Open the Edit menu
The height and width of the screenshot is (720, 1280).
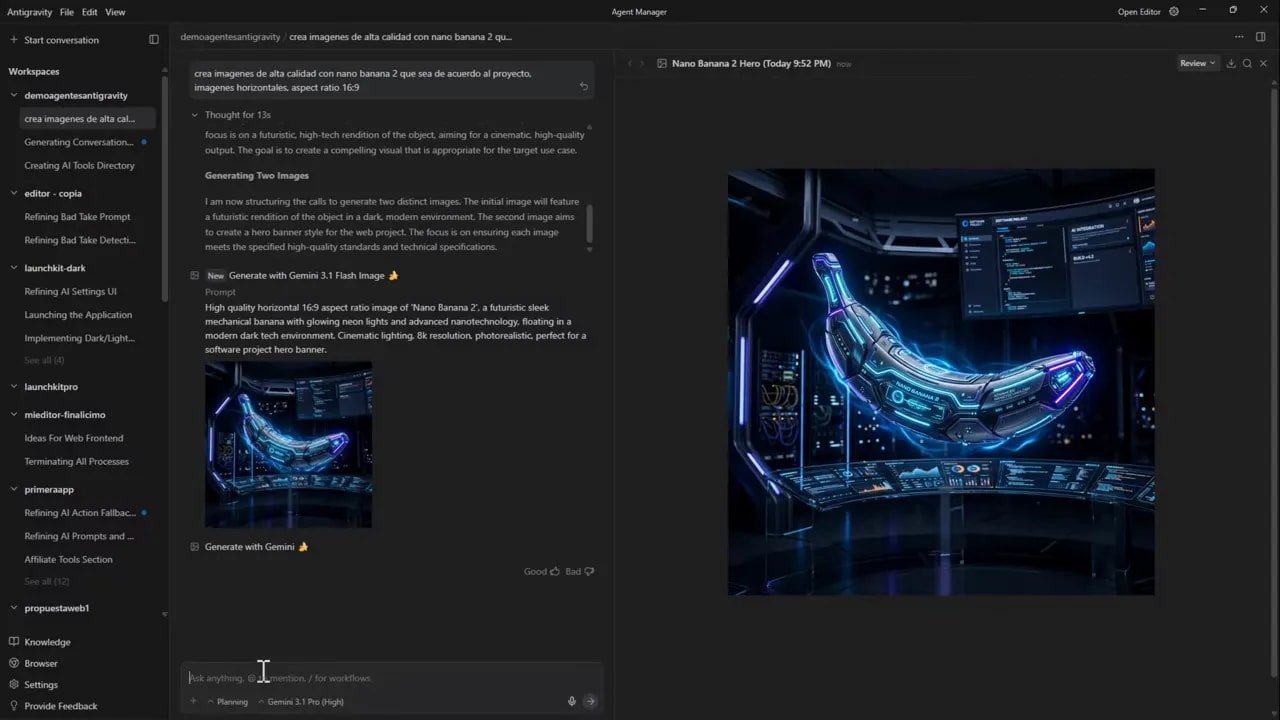coord(89,12)
